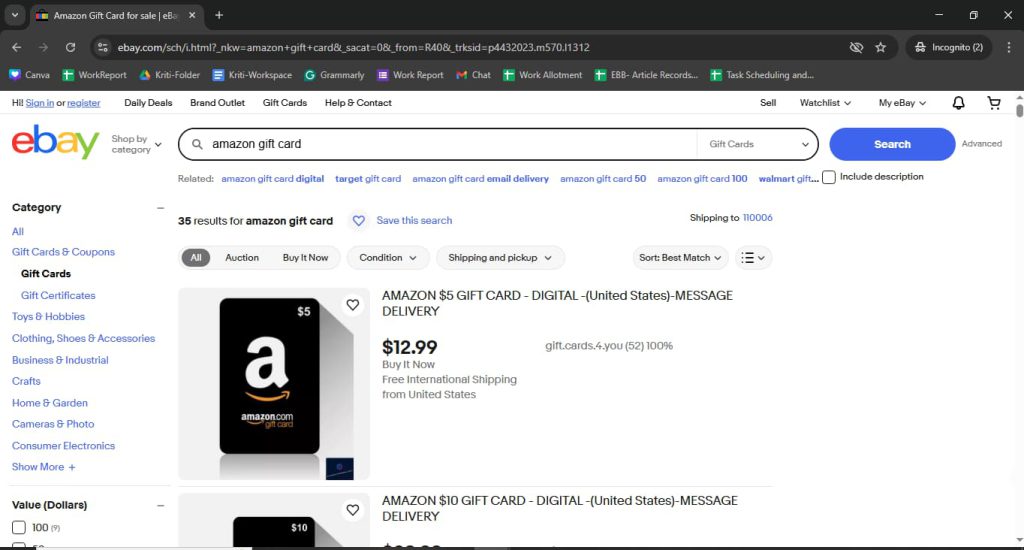Click the eBay logo
The width and height of the screenshot is (1024, 550).
click(56, 142)
